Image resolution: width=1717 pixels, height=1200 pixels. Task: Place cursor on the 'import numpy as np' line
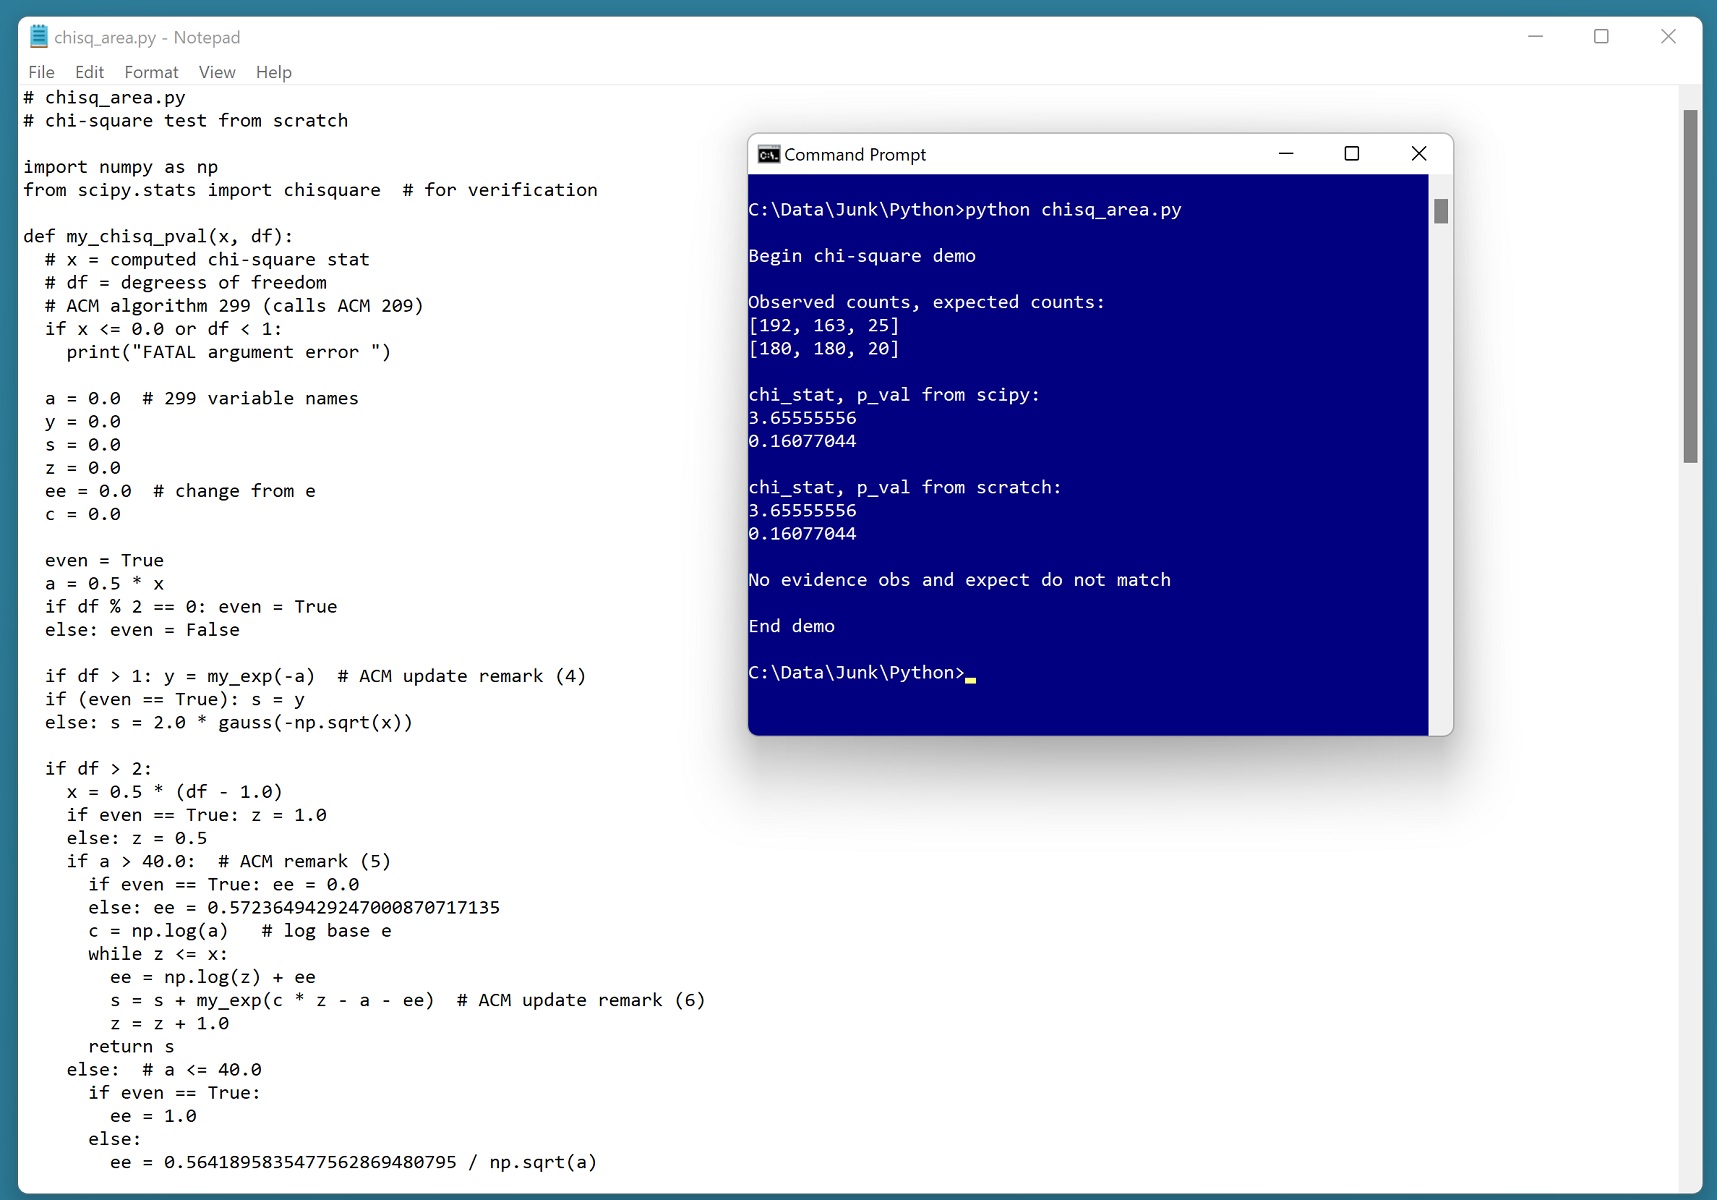pos(121,167)
